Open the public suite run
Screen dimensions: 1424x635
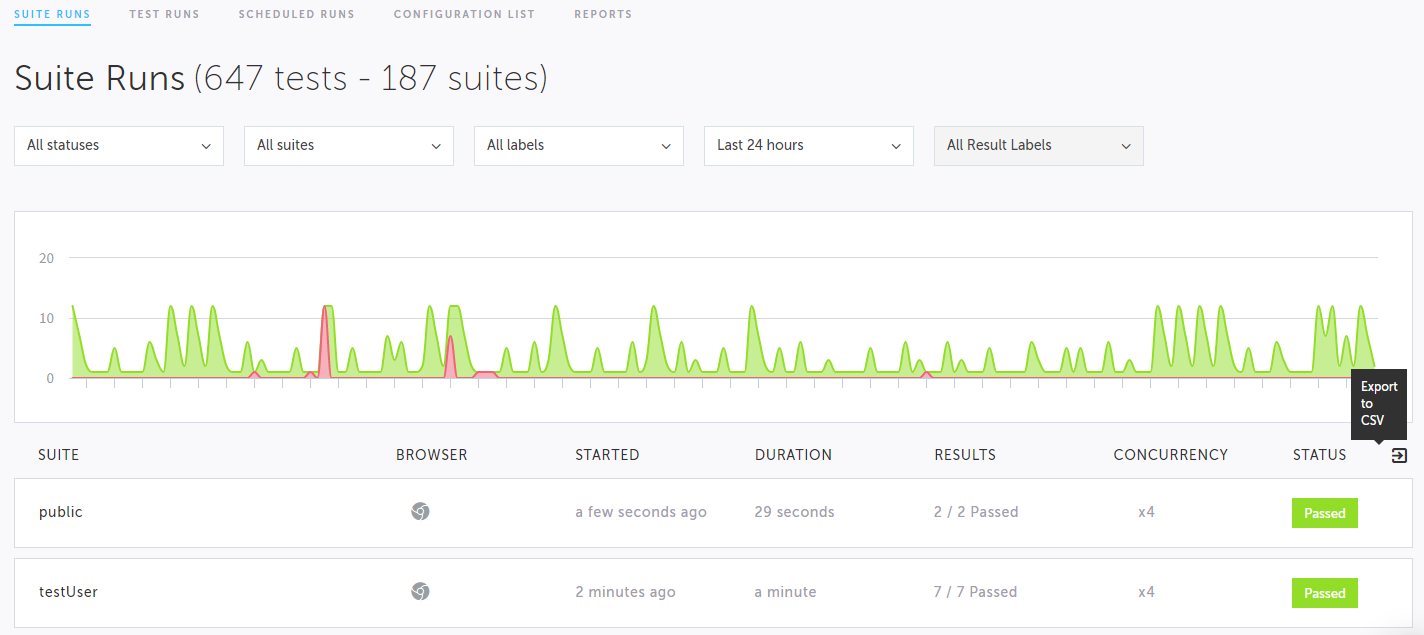[x=712, y=513]
